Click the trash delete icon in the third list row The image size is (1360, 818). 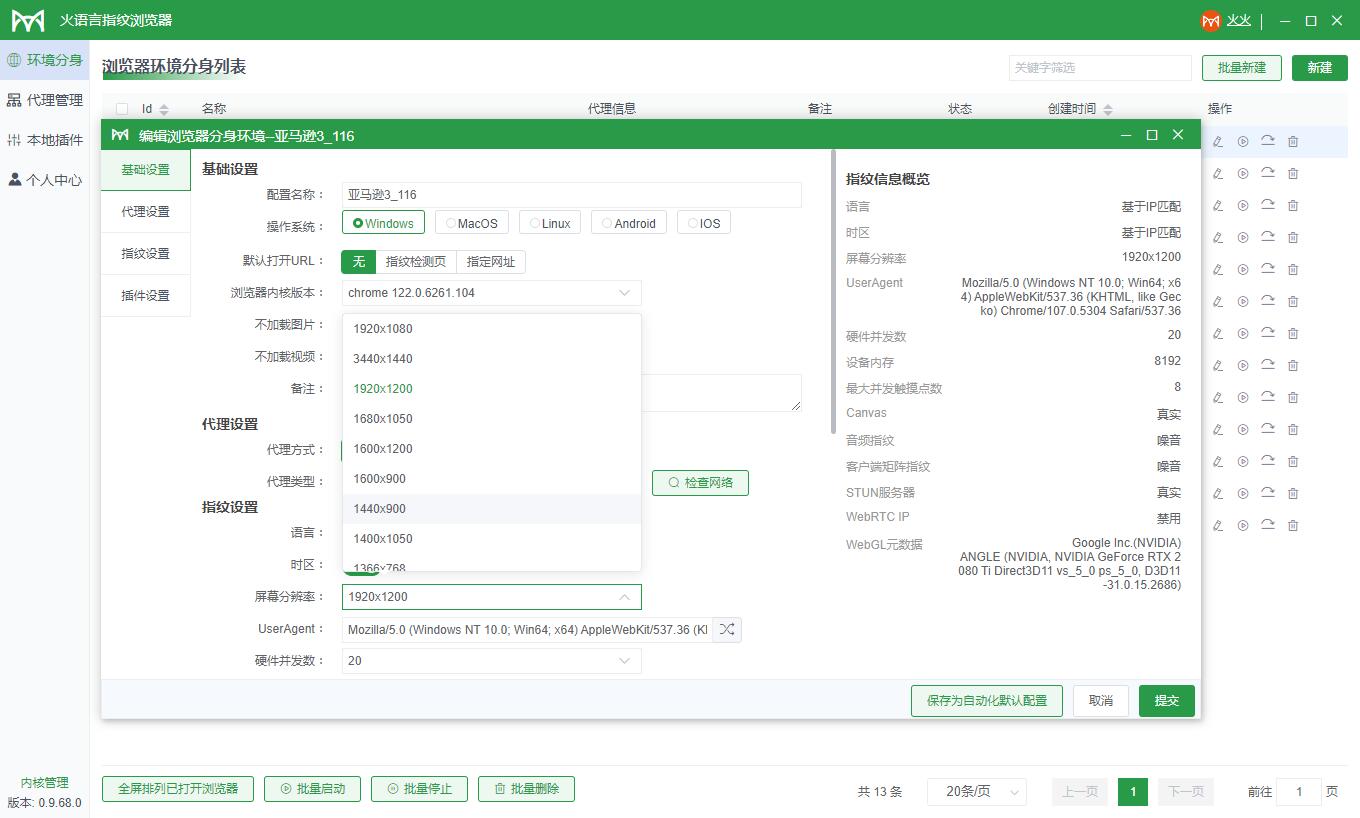[x=1293, y=206]
